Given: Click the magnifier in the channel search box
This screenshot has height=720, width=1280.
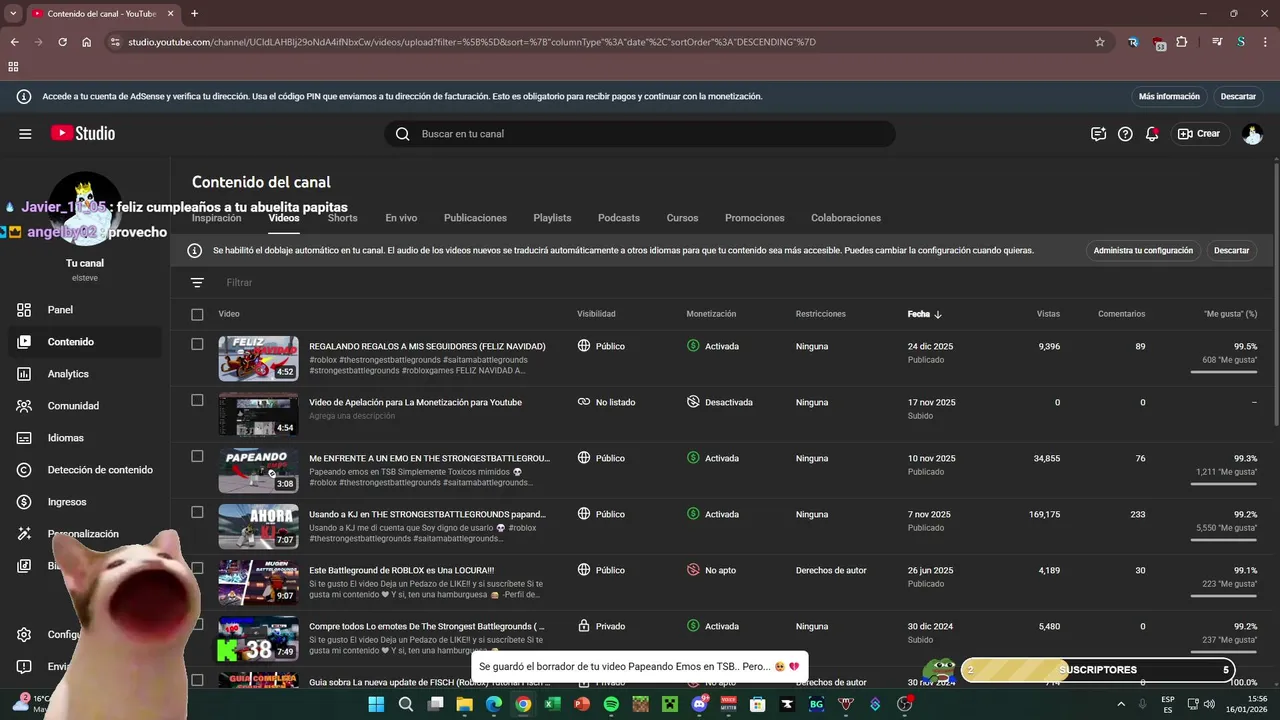Looking at the screenshot, I should [402, 134].
